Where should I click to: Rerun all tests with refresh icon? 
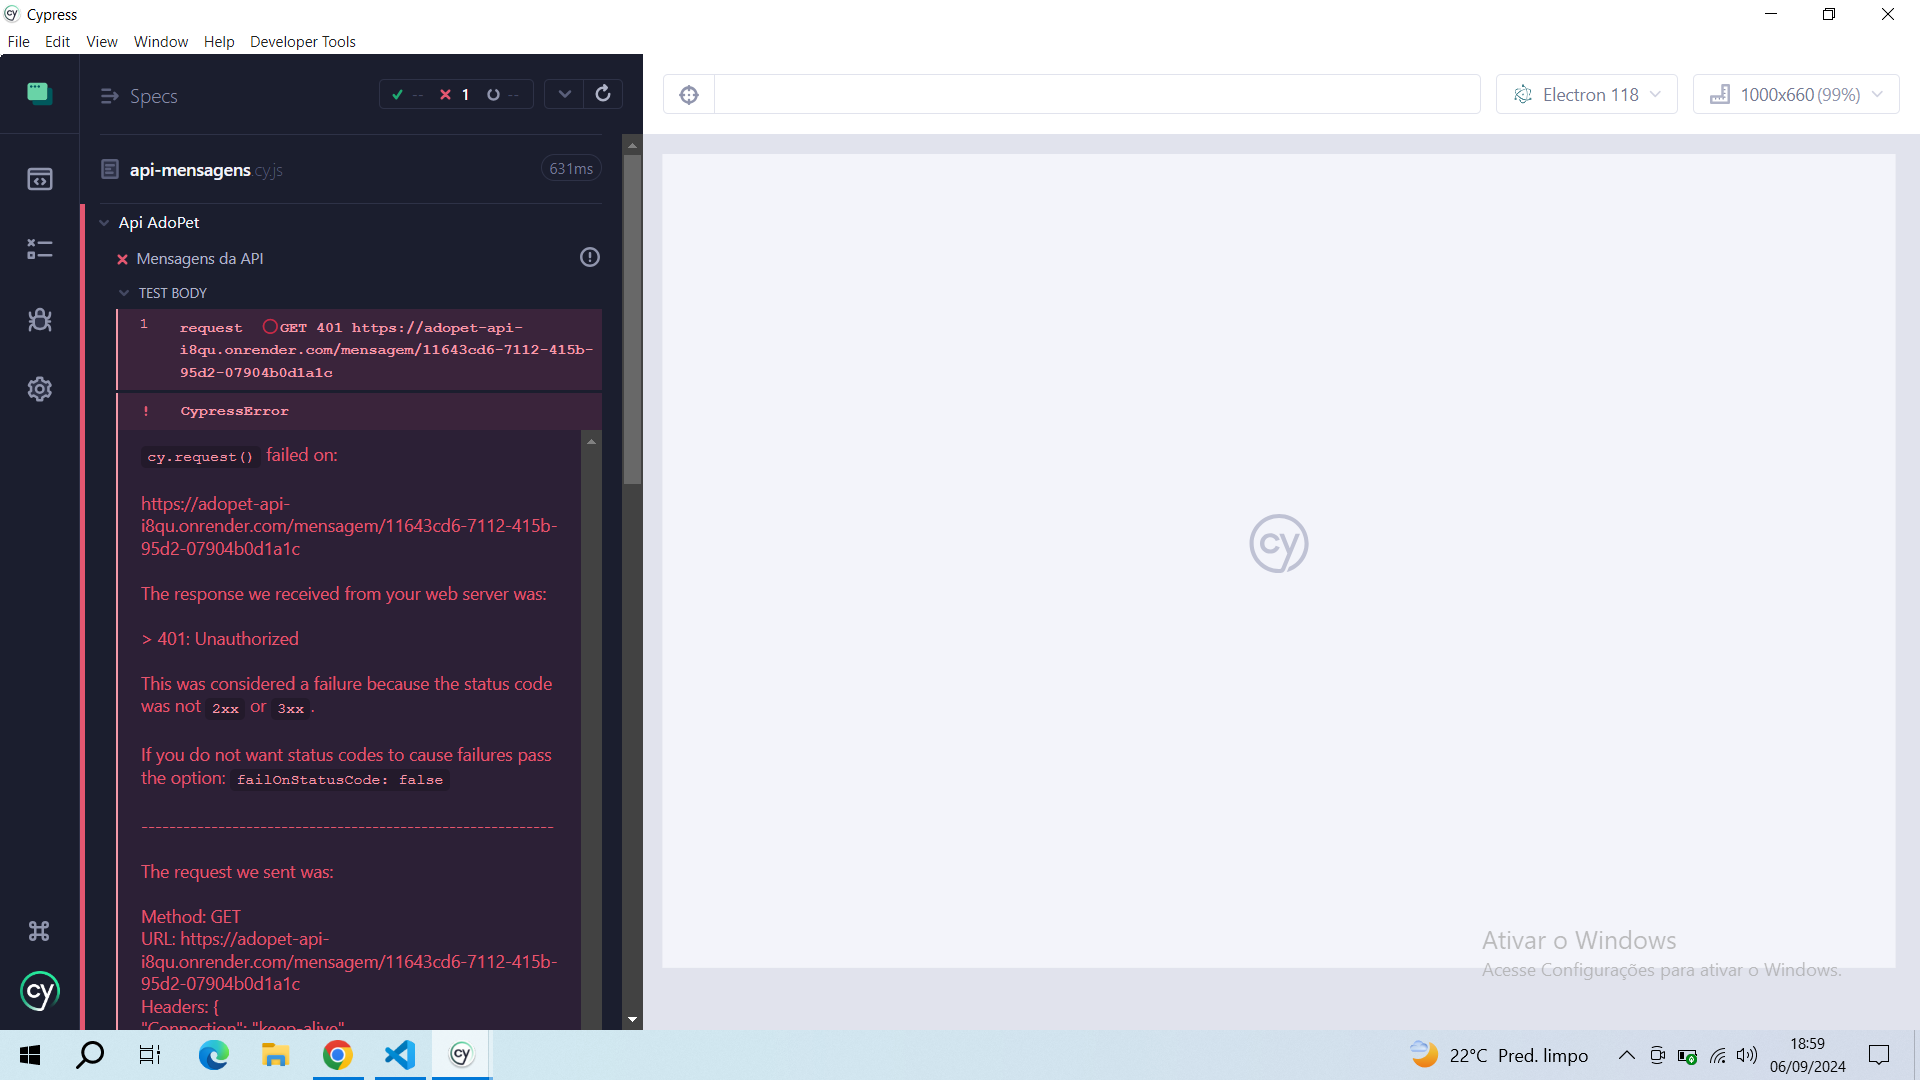point(603,94)
